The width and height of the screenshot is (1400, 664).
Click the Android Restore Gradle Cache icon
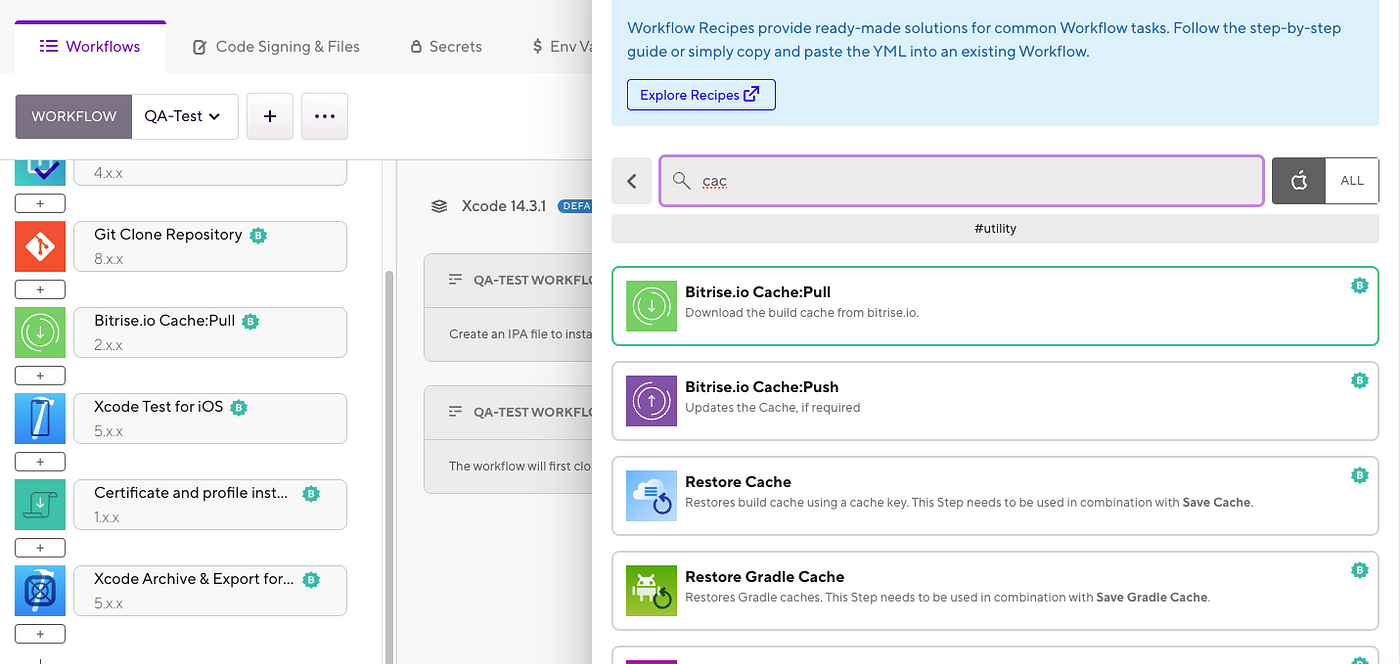pos(651,591)
